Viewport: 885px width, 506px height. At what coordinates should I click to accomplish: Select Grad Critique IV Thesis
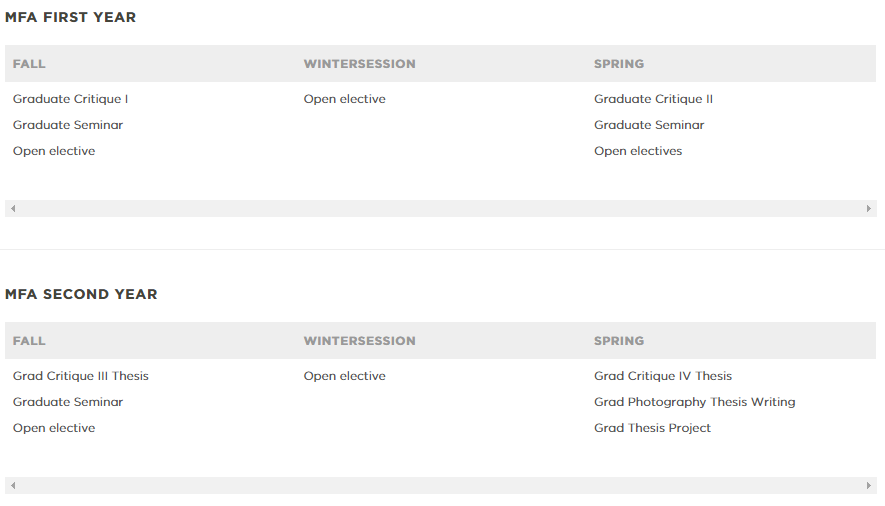pos(663,376)
